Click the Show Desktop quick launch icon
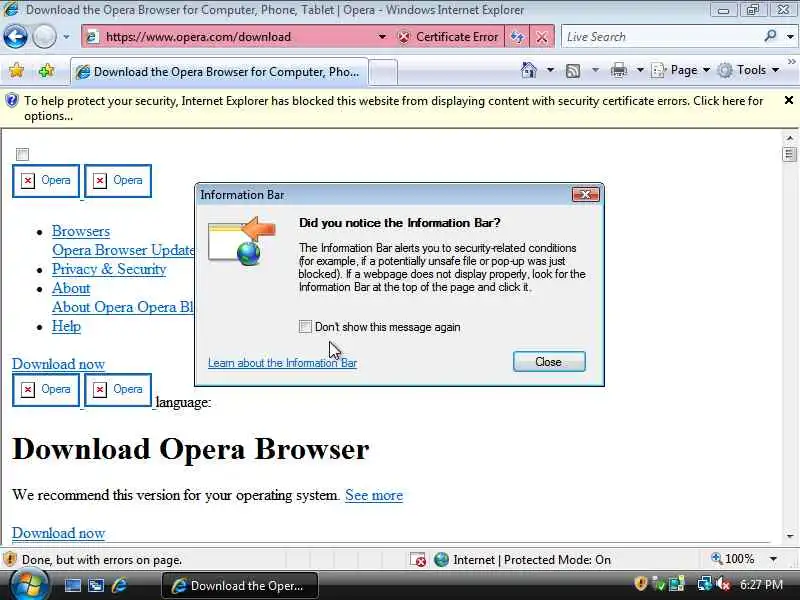The height and width of the screenshot is (600, 800). tap(72, 586)
